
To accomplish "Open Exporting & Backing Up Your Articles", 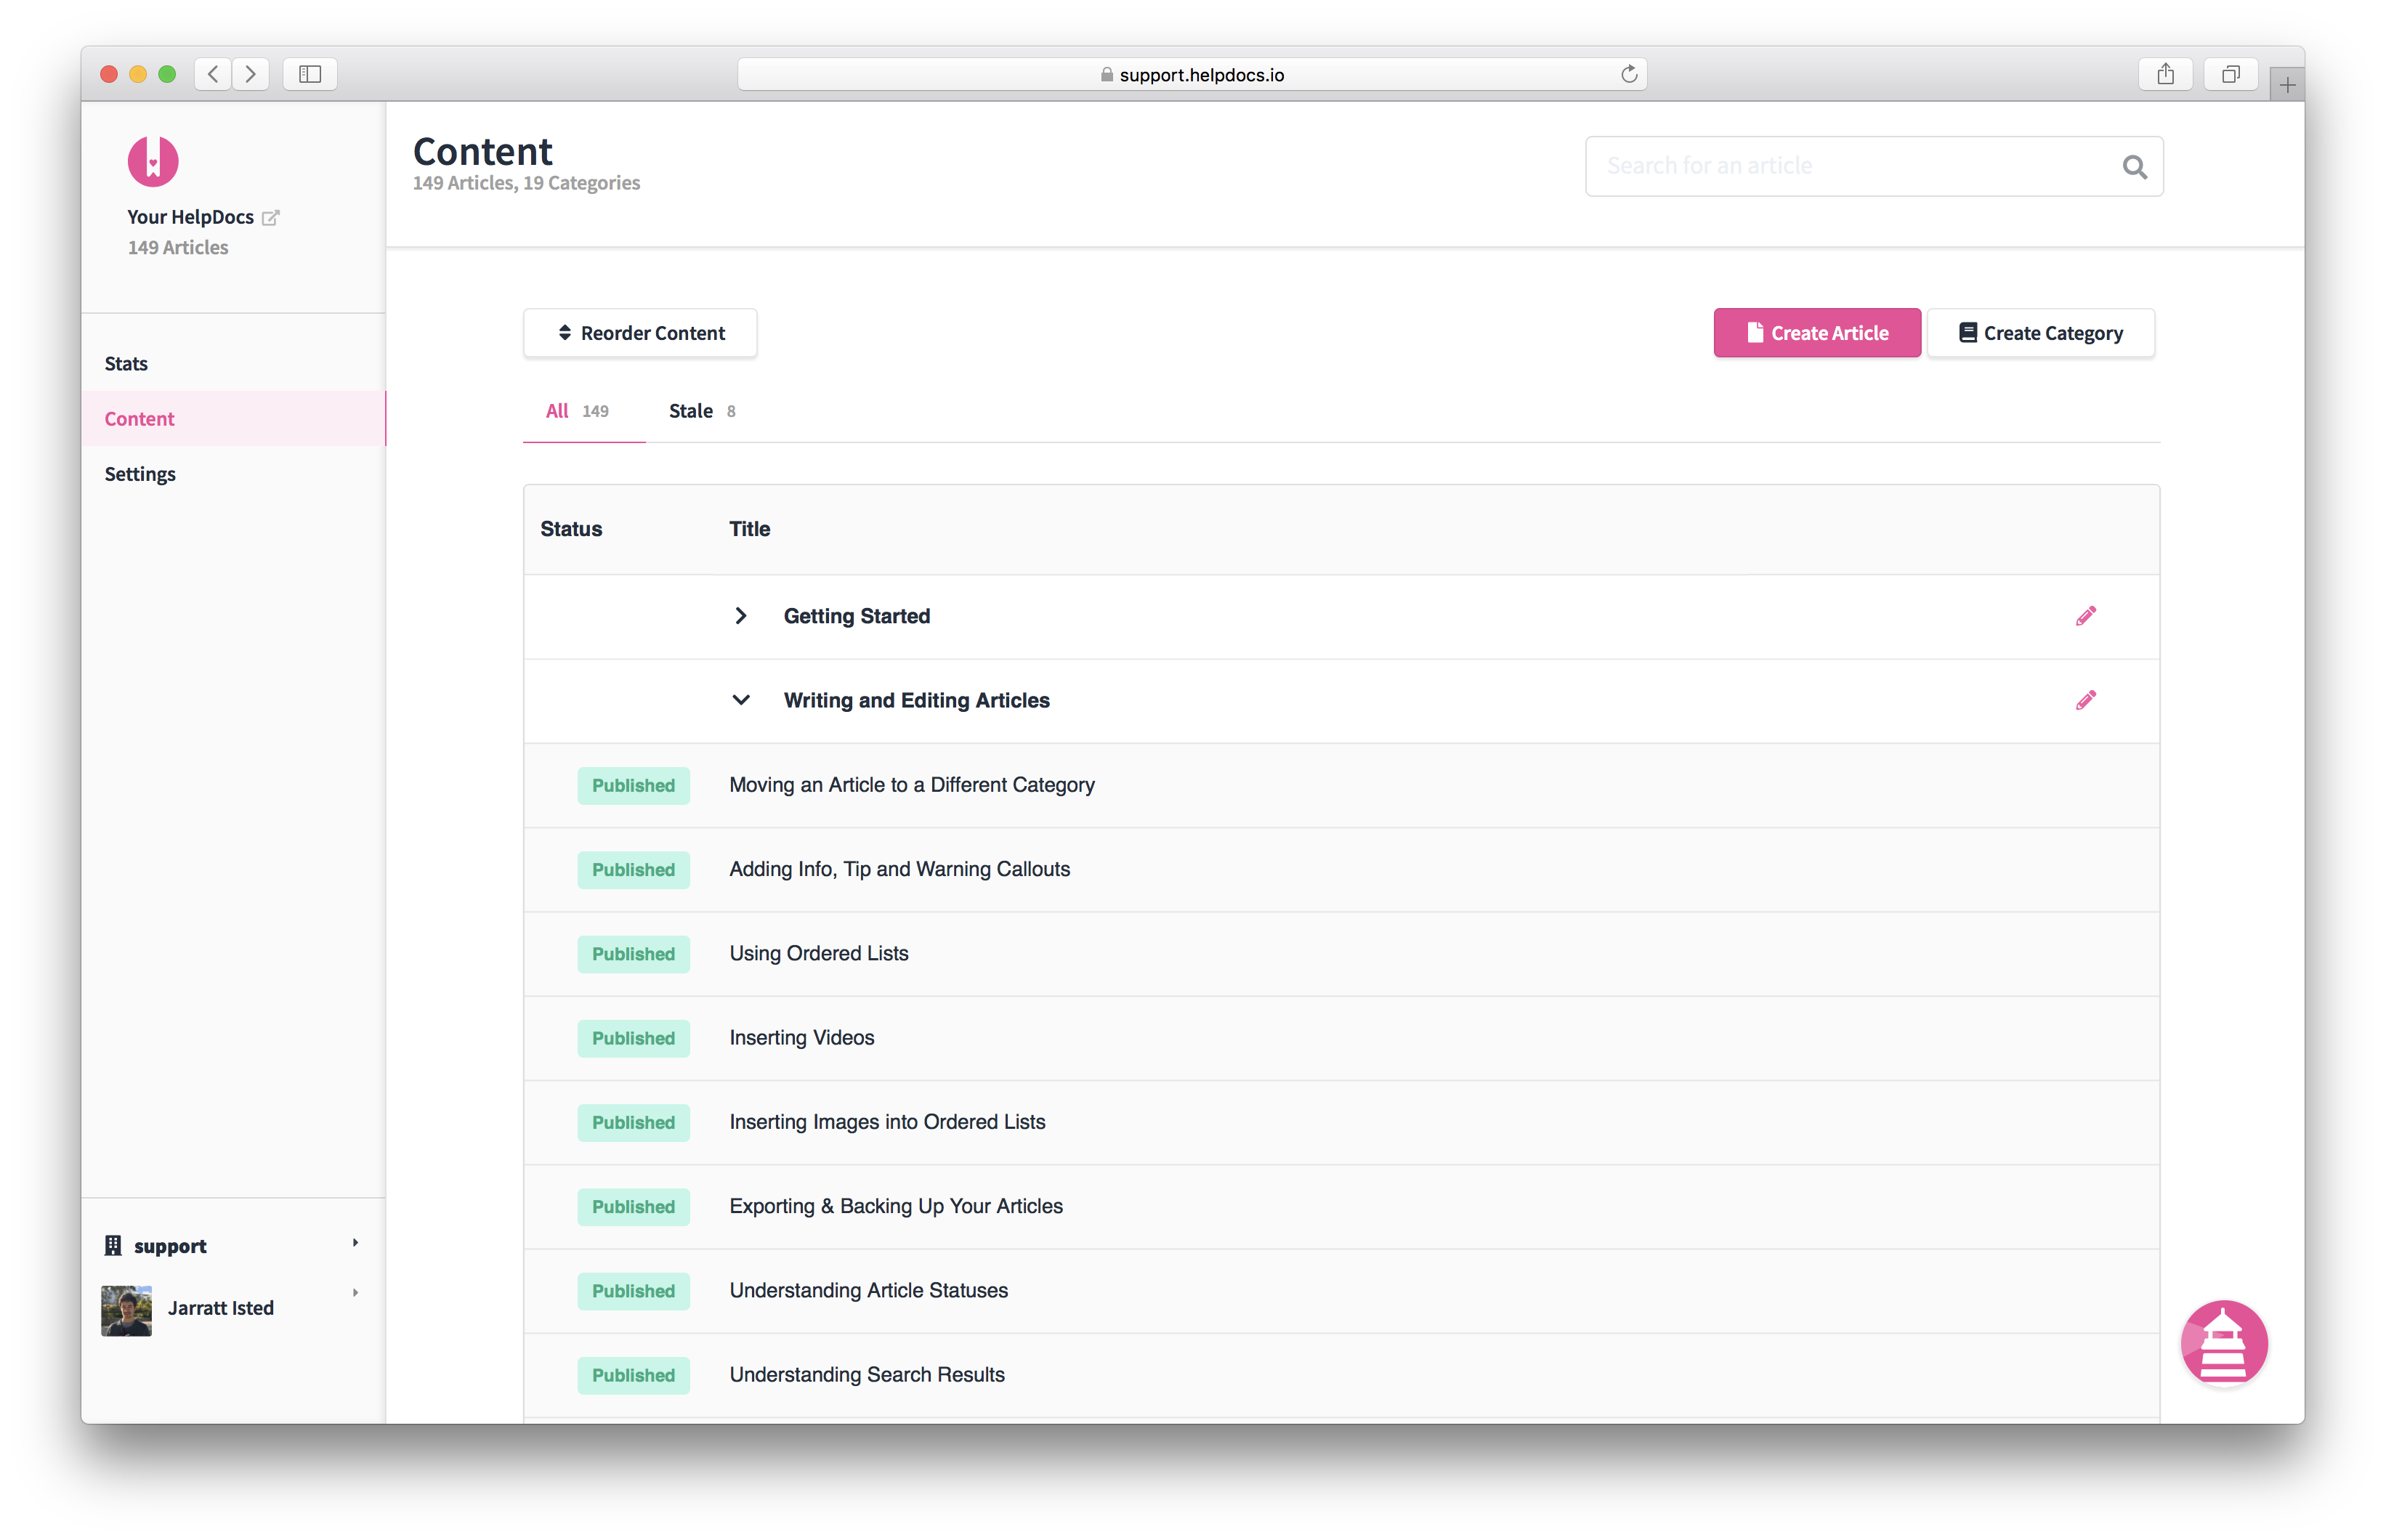I will [895, 1206].
